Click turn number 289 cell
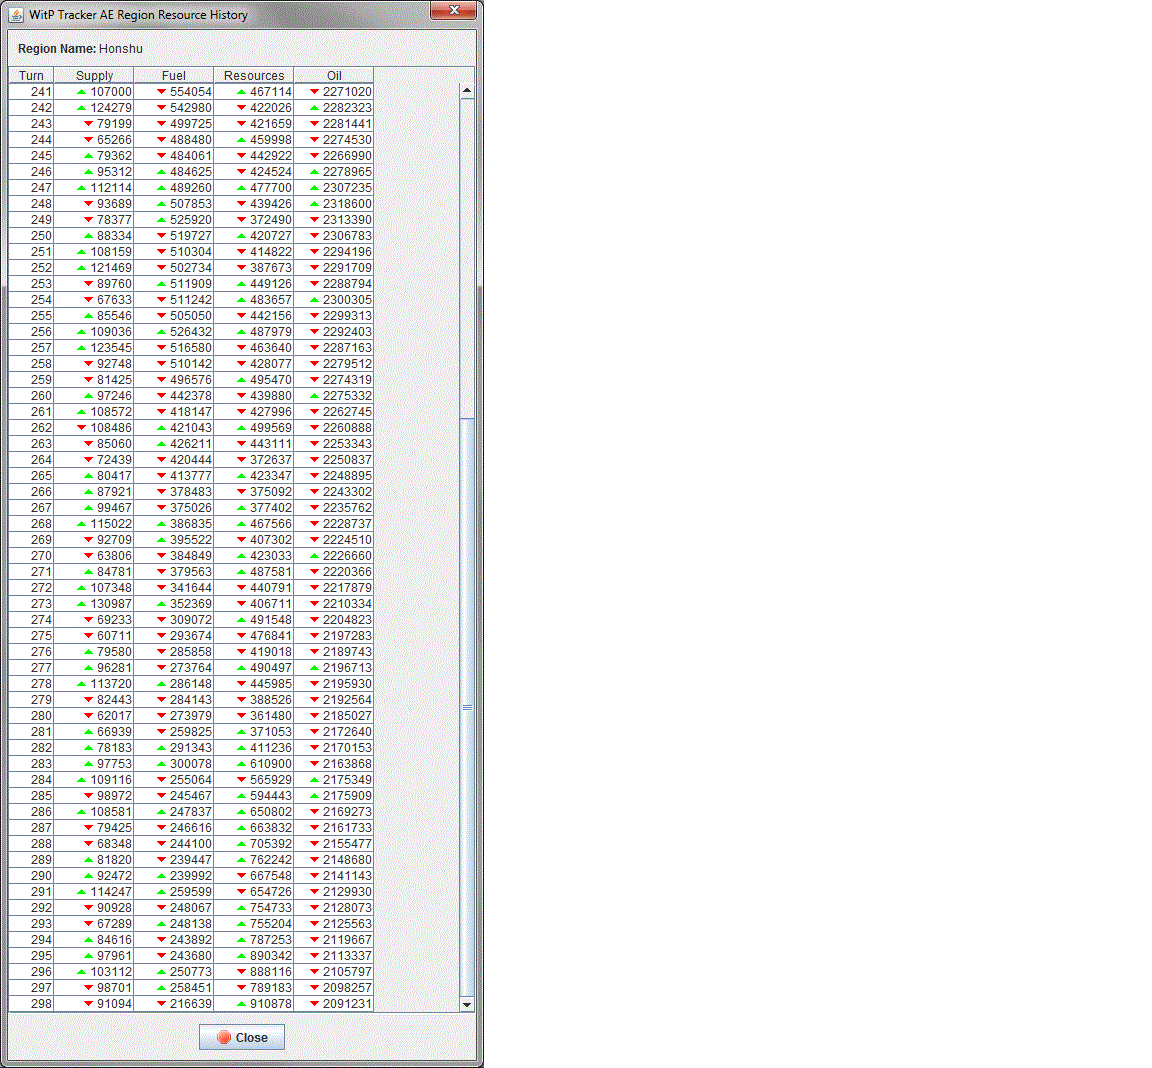The image size is (1152, 1068). [31, 860]
